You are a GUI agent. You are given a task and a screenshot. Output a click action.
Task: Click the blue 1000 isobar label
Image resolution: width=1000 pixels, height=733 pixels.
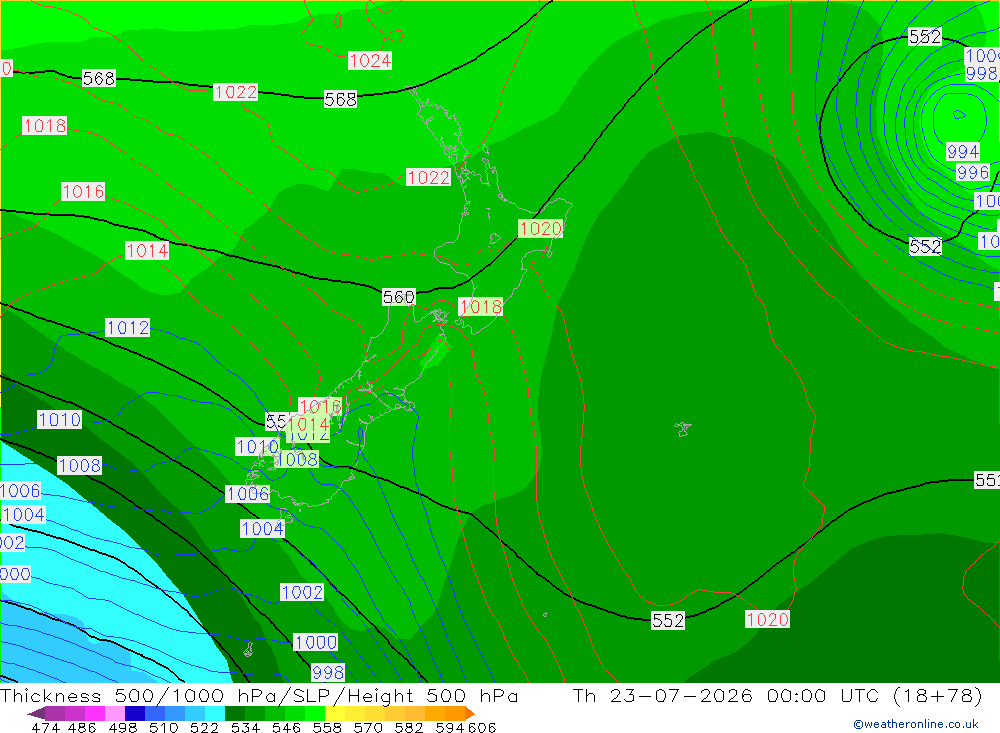click(315, 642)
